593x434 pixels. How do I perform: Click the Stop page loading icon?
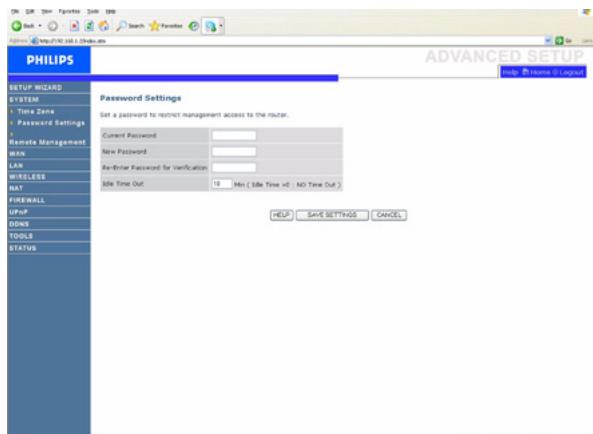[x=75, y=26]
